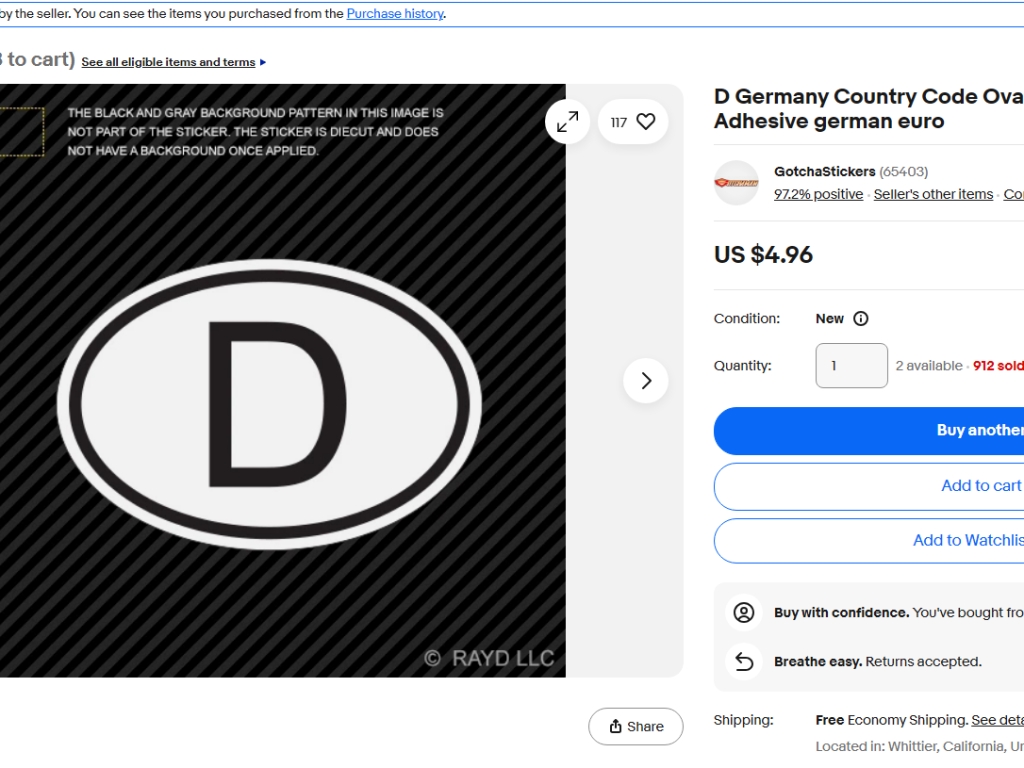Click the D oval sticker product image
The image size is (1024, 768).
(x=269, y=404)
